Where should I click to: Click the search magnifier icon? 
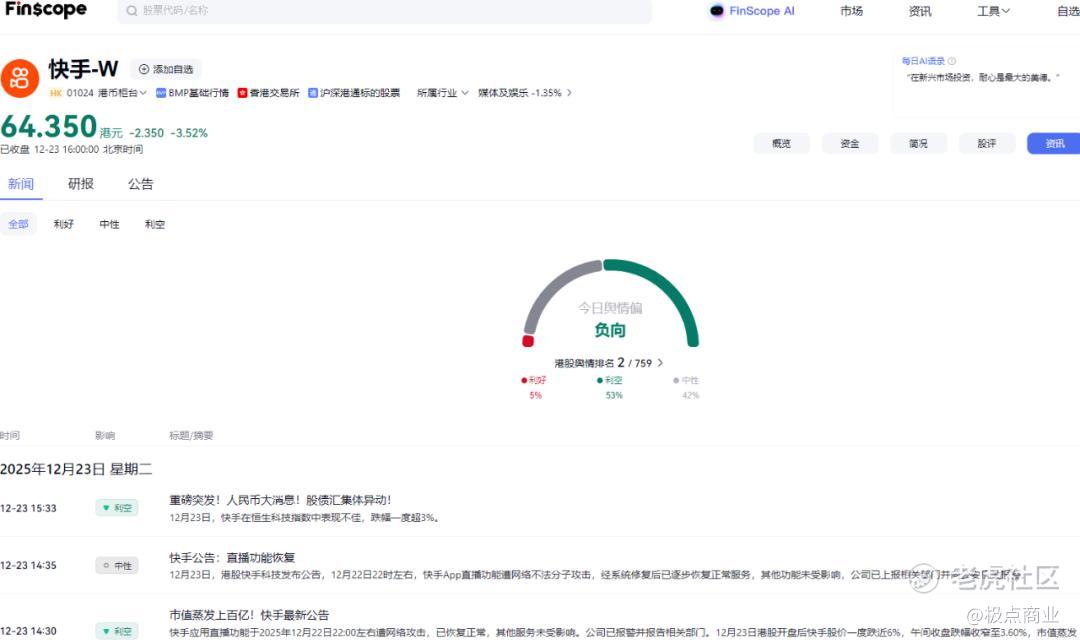pyautogui.click(x=131, y=11)
